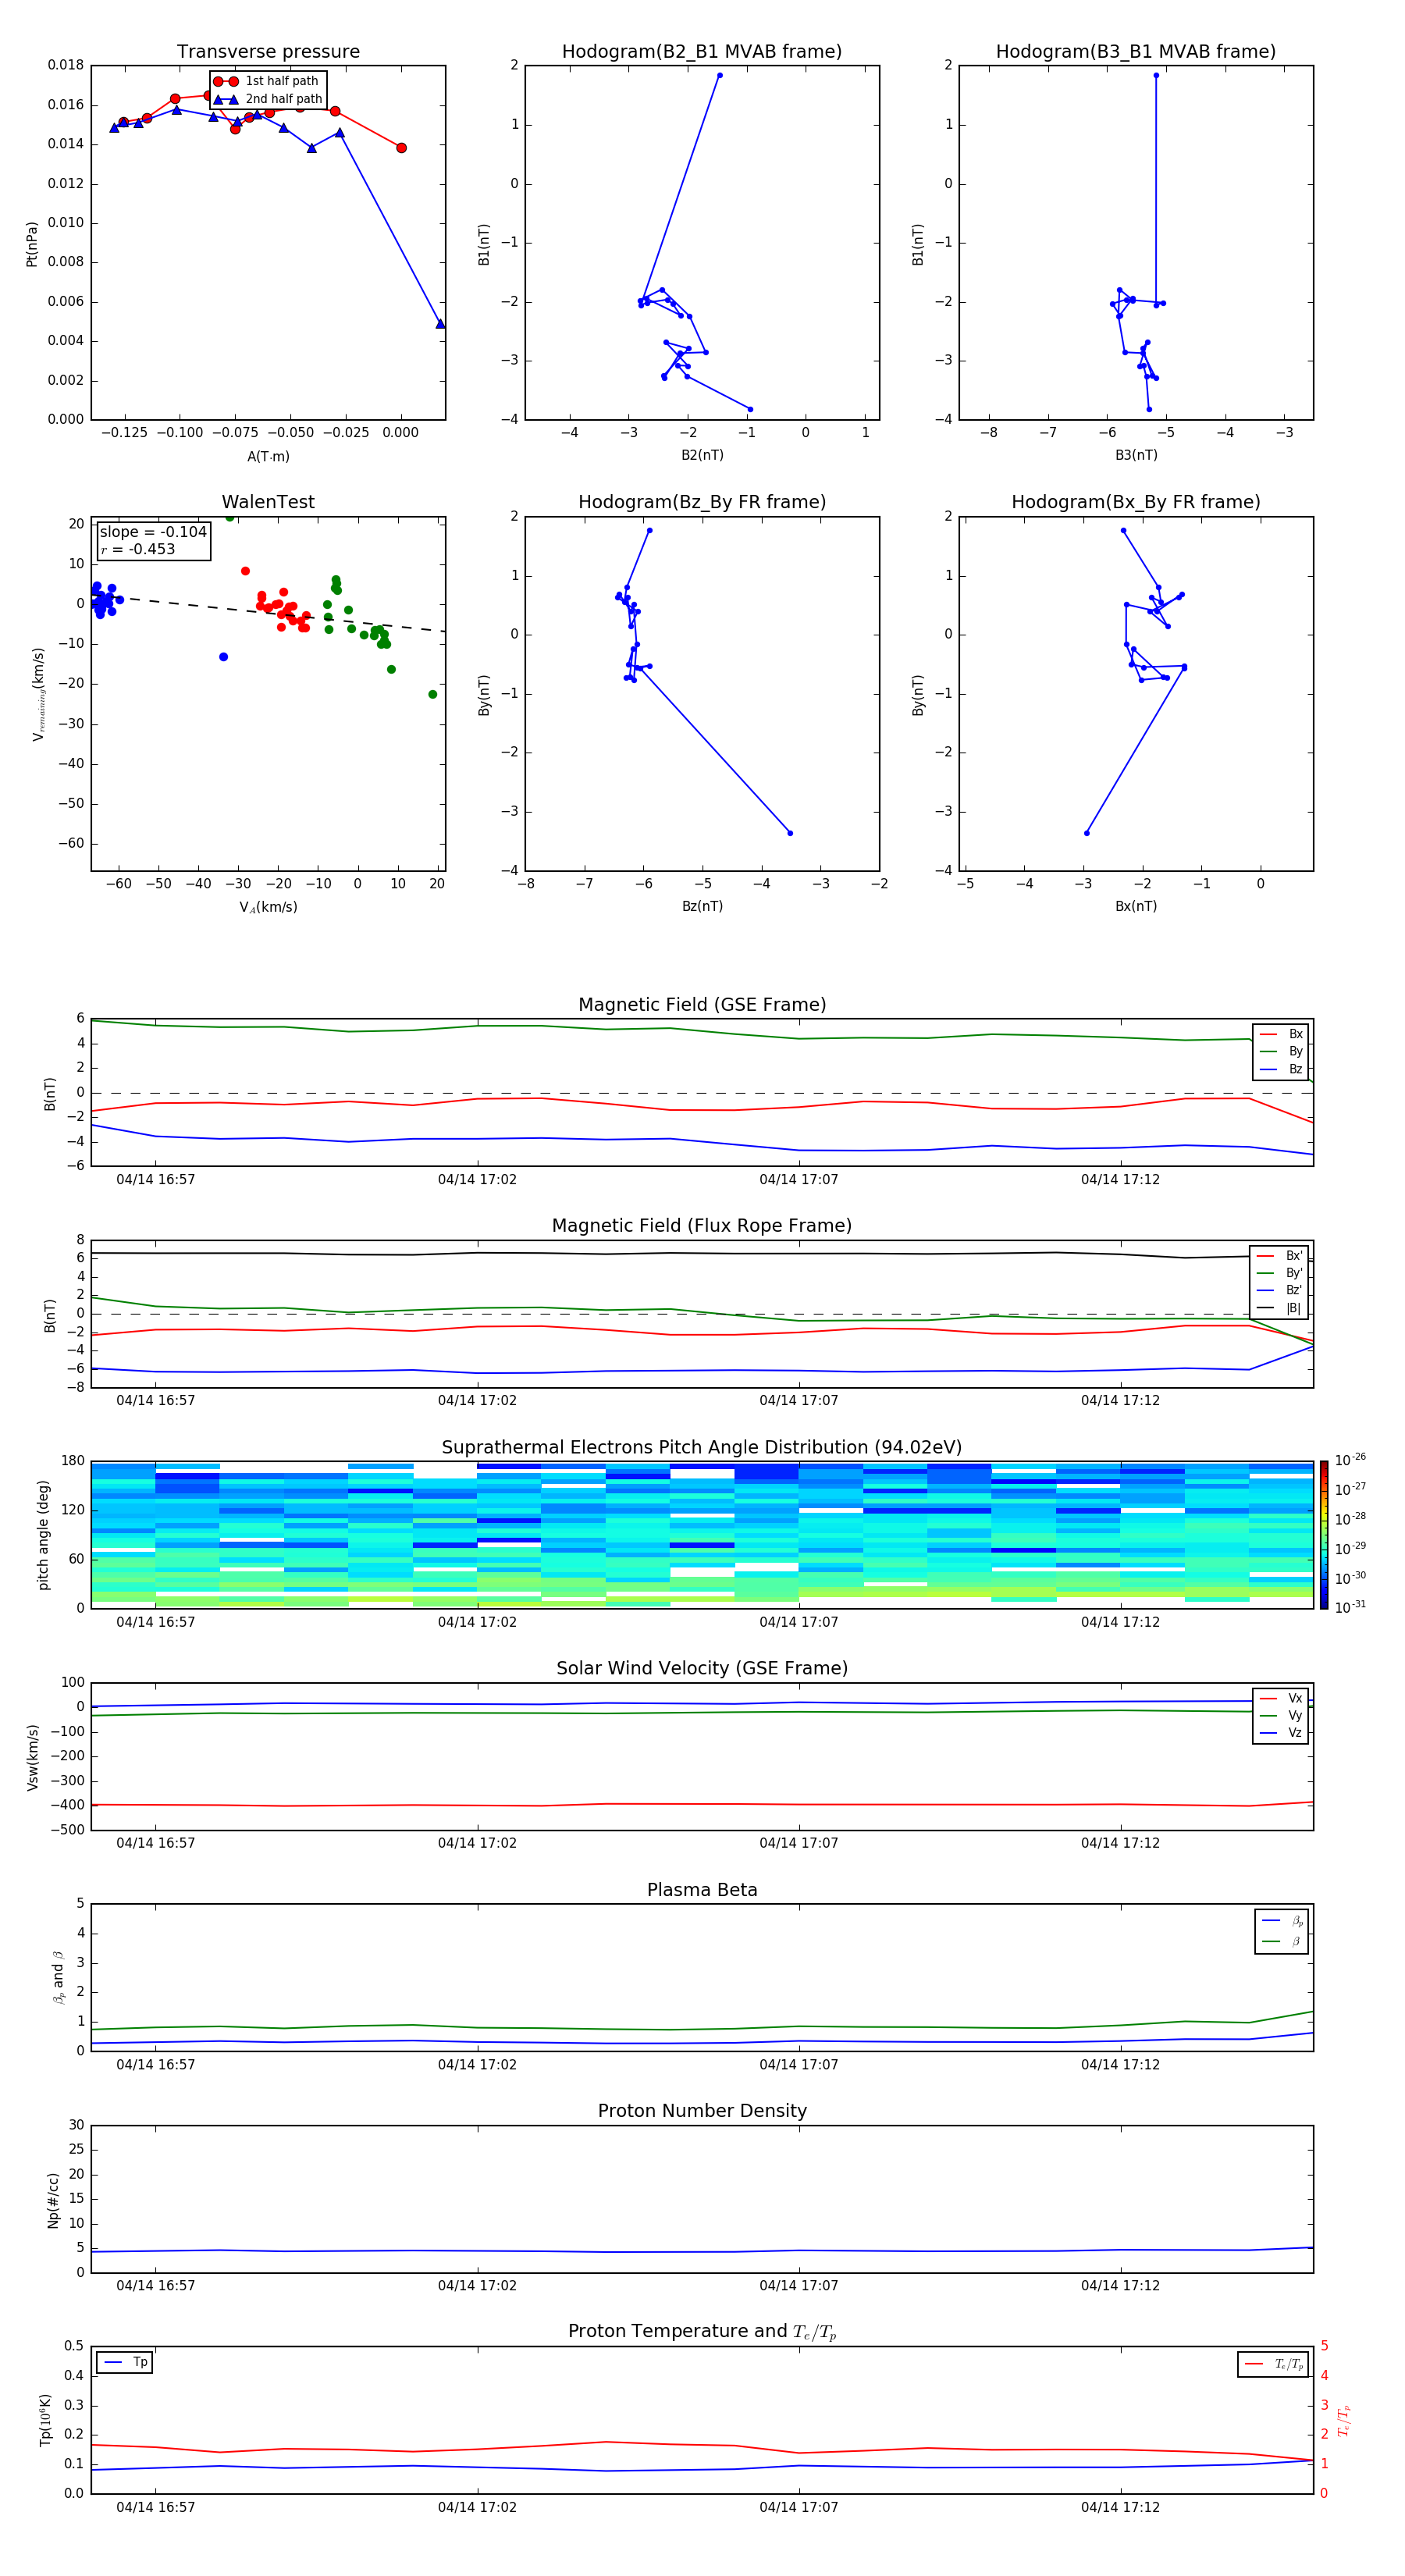Click the pitch angle colorbar

click(1323, 1535)
